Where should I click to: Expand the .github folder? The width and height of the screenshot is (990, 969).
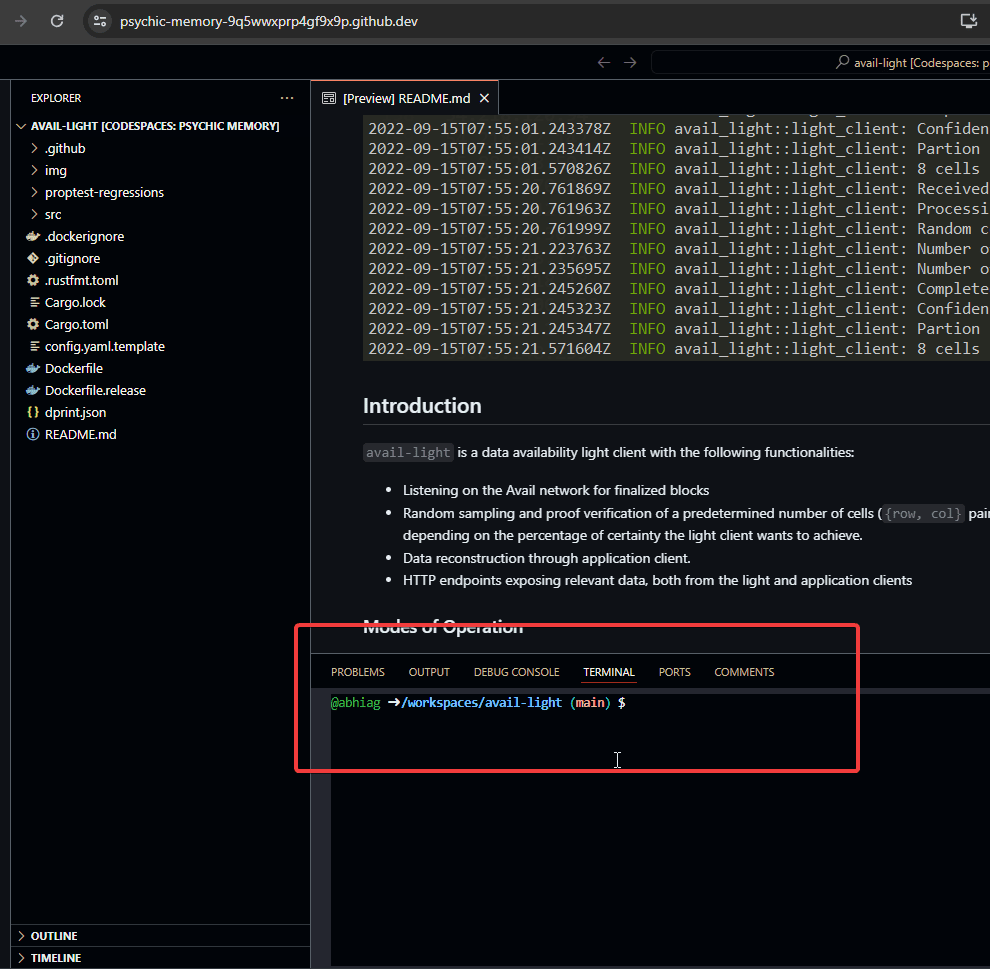point(64,148)
